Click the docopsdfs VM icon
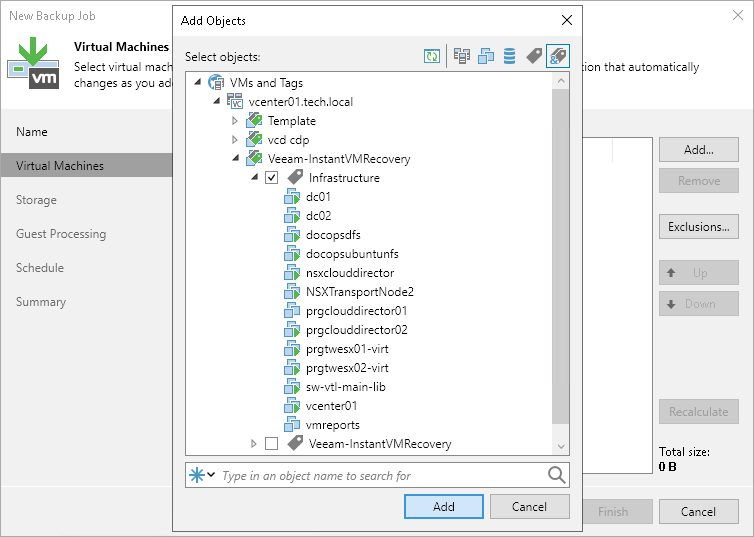Screen dimensions: 754x537 292,235
